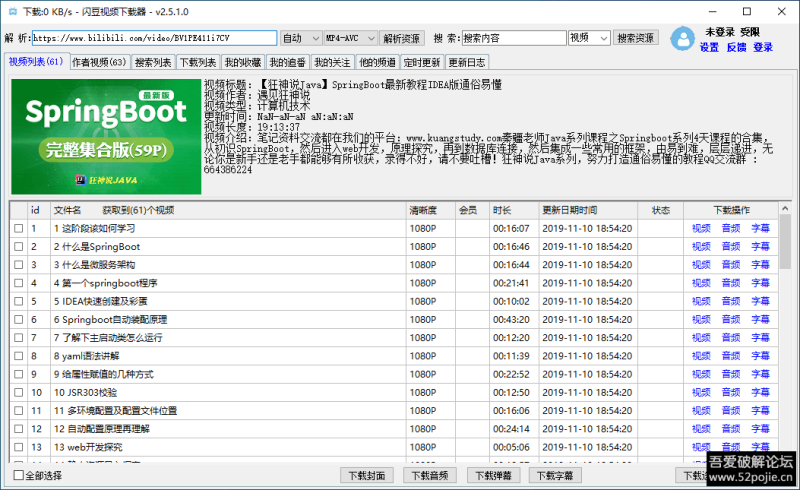Open the 更新日志 tab
The height and width of the screenshot is (490, 800).
coord(467,62)
